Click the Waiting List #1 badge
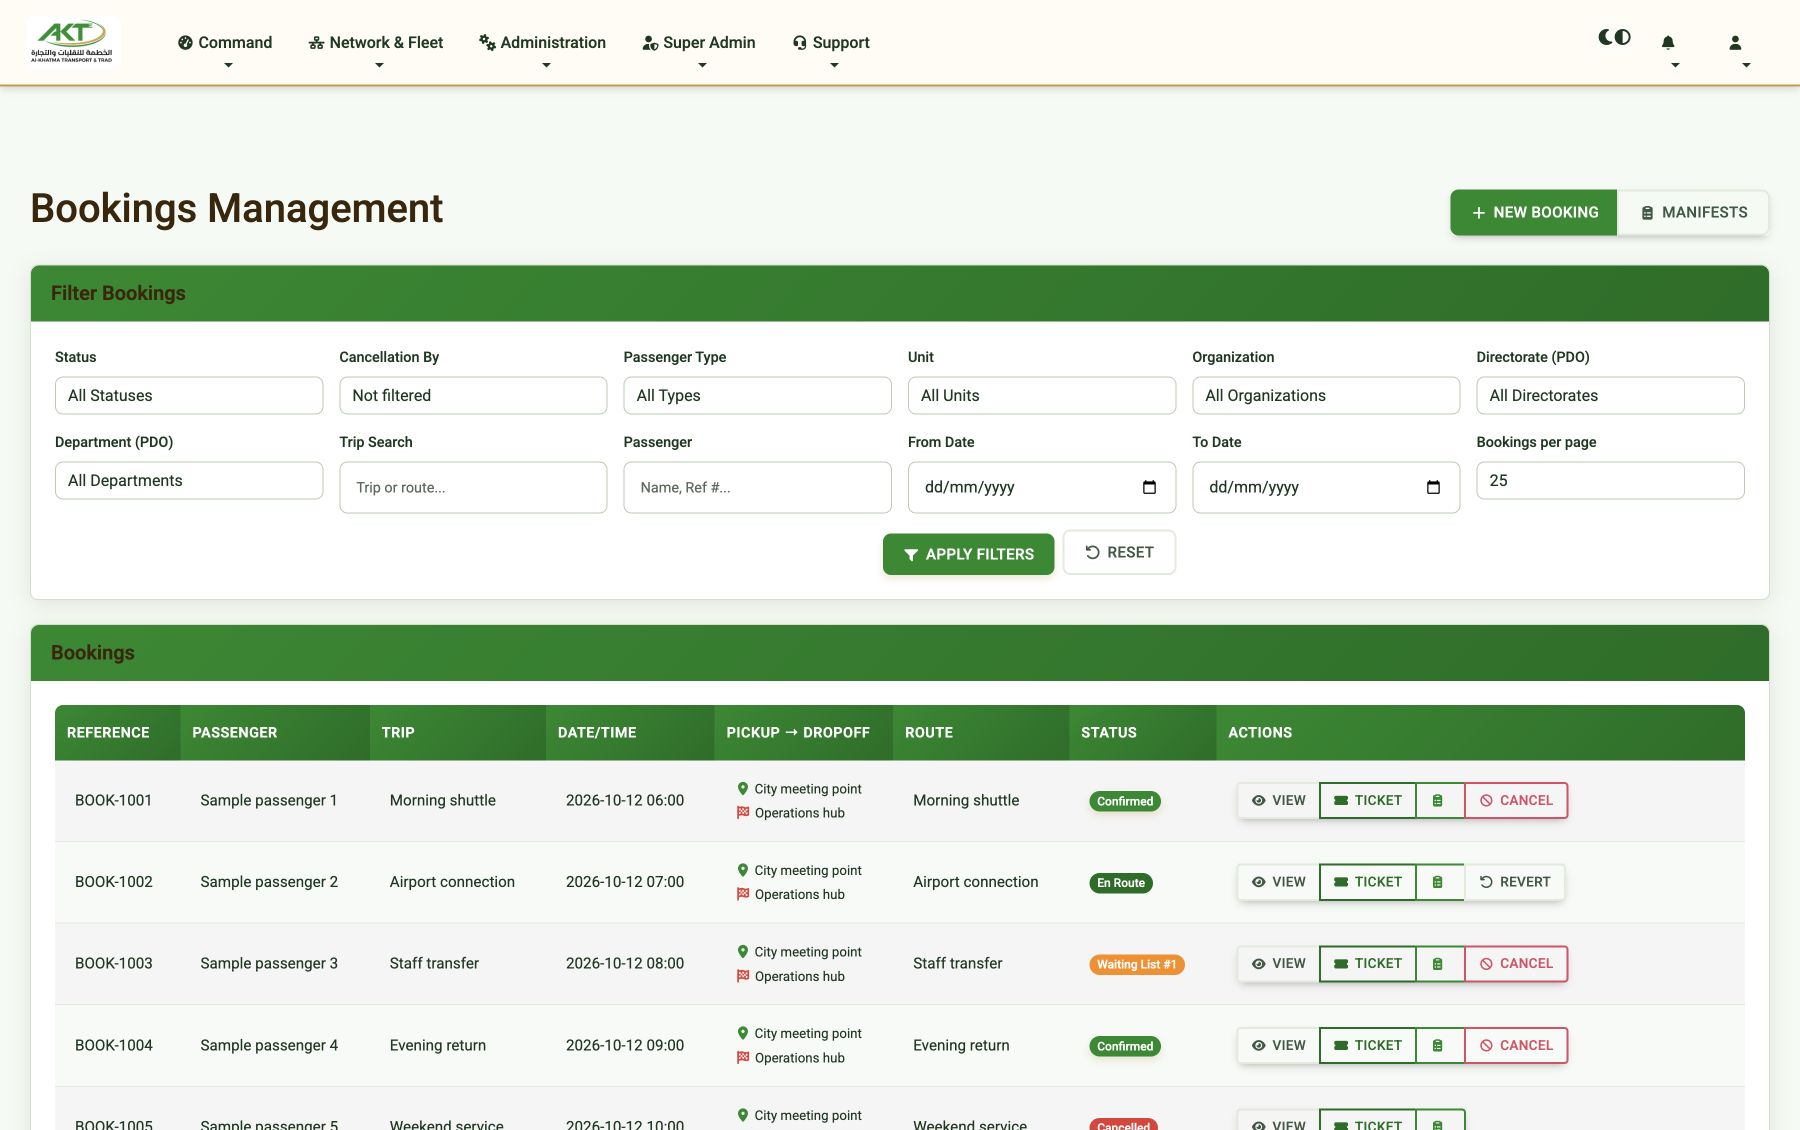Screen dimensions: 1800x1130 click(x=1137, y=965)
